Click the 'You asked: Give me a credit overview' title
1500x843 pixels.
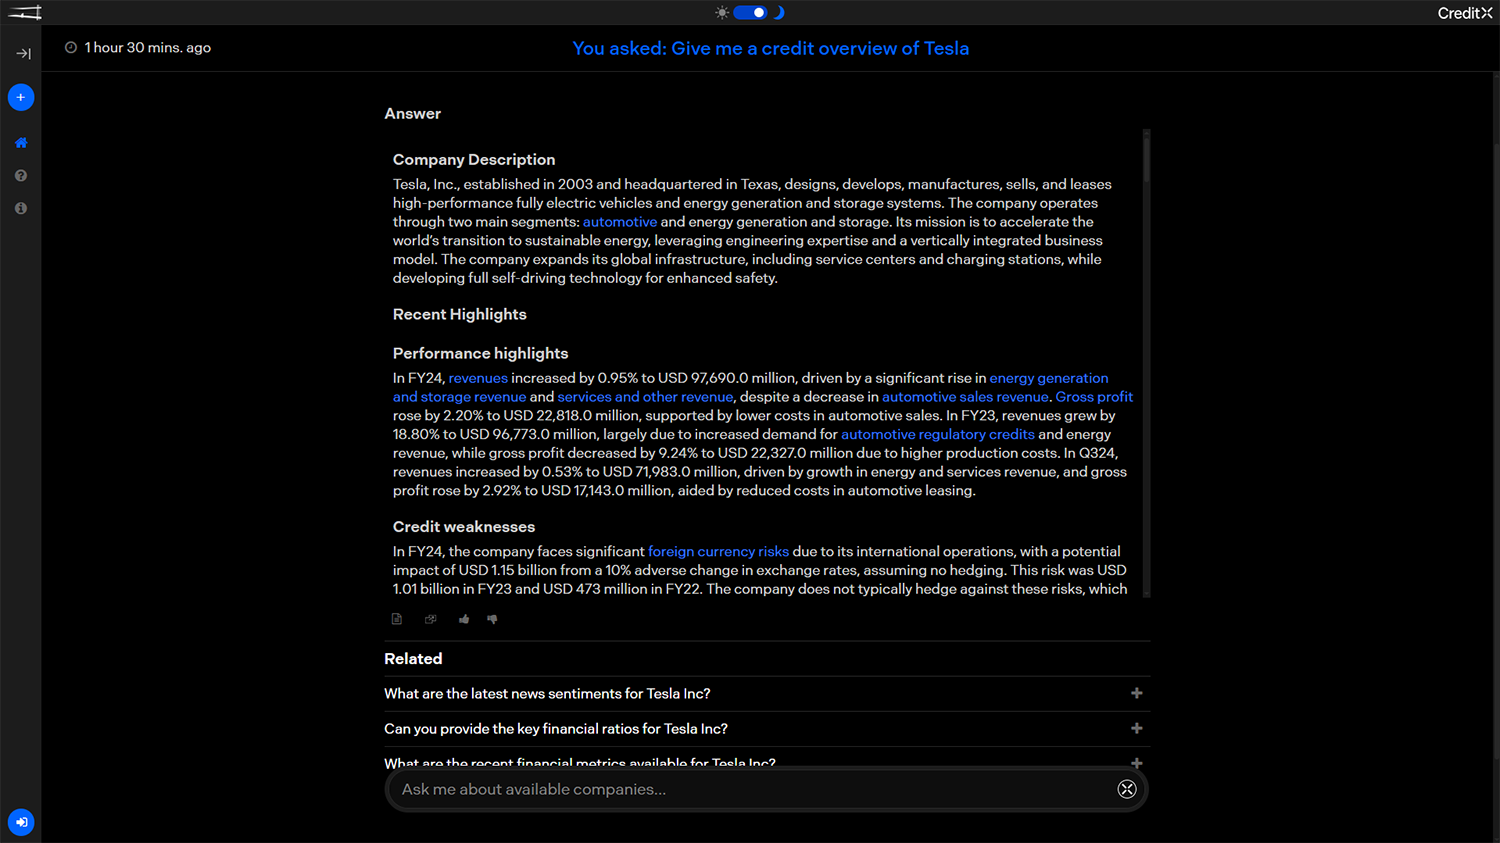771,48
